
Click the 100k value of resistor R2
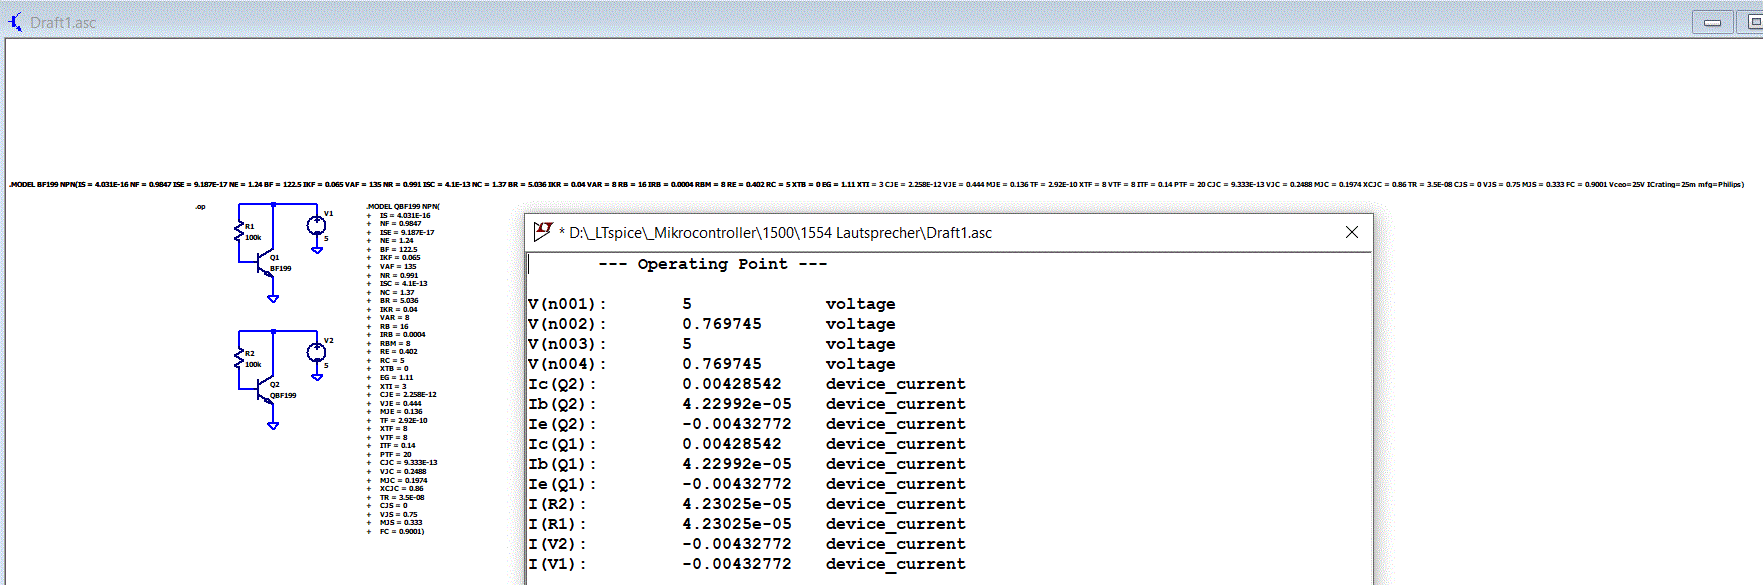pos(253,365)
